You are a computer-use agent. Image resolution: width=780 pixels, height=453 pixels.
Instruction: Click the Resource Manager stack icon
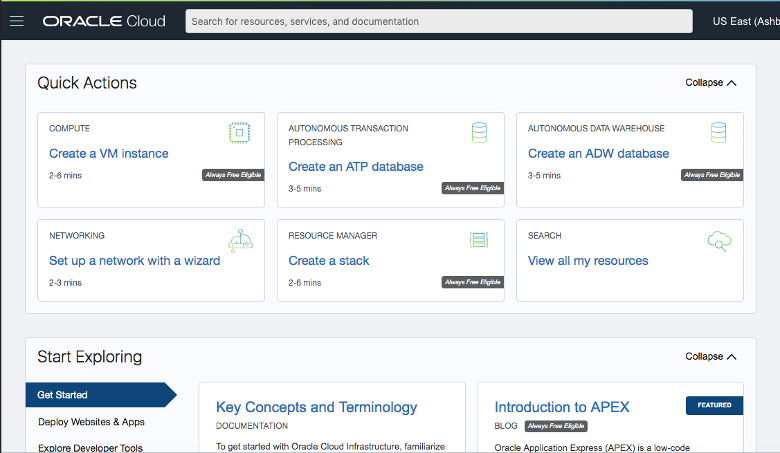tap(479, 240)
